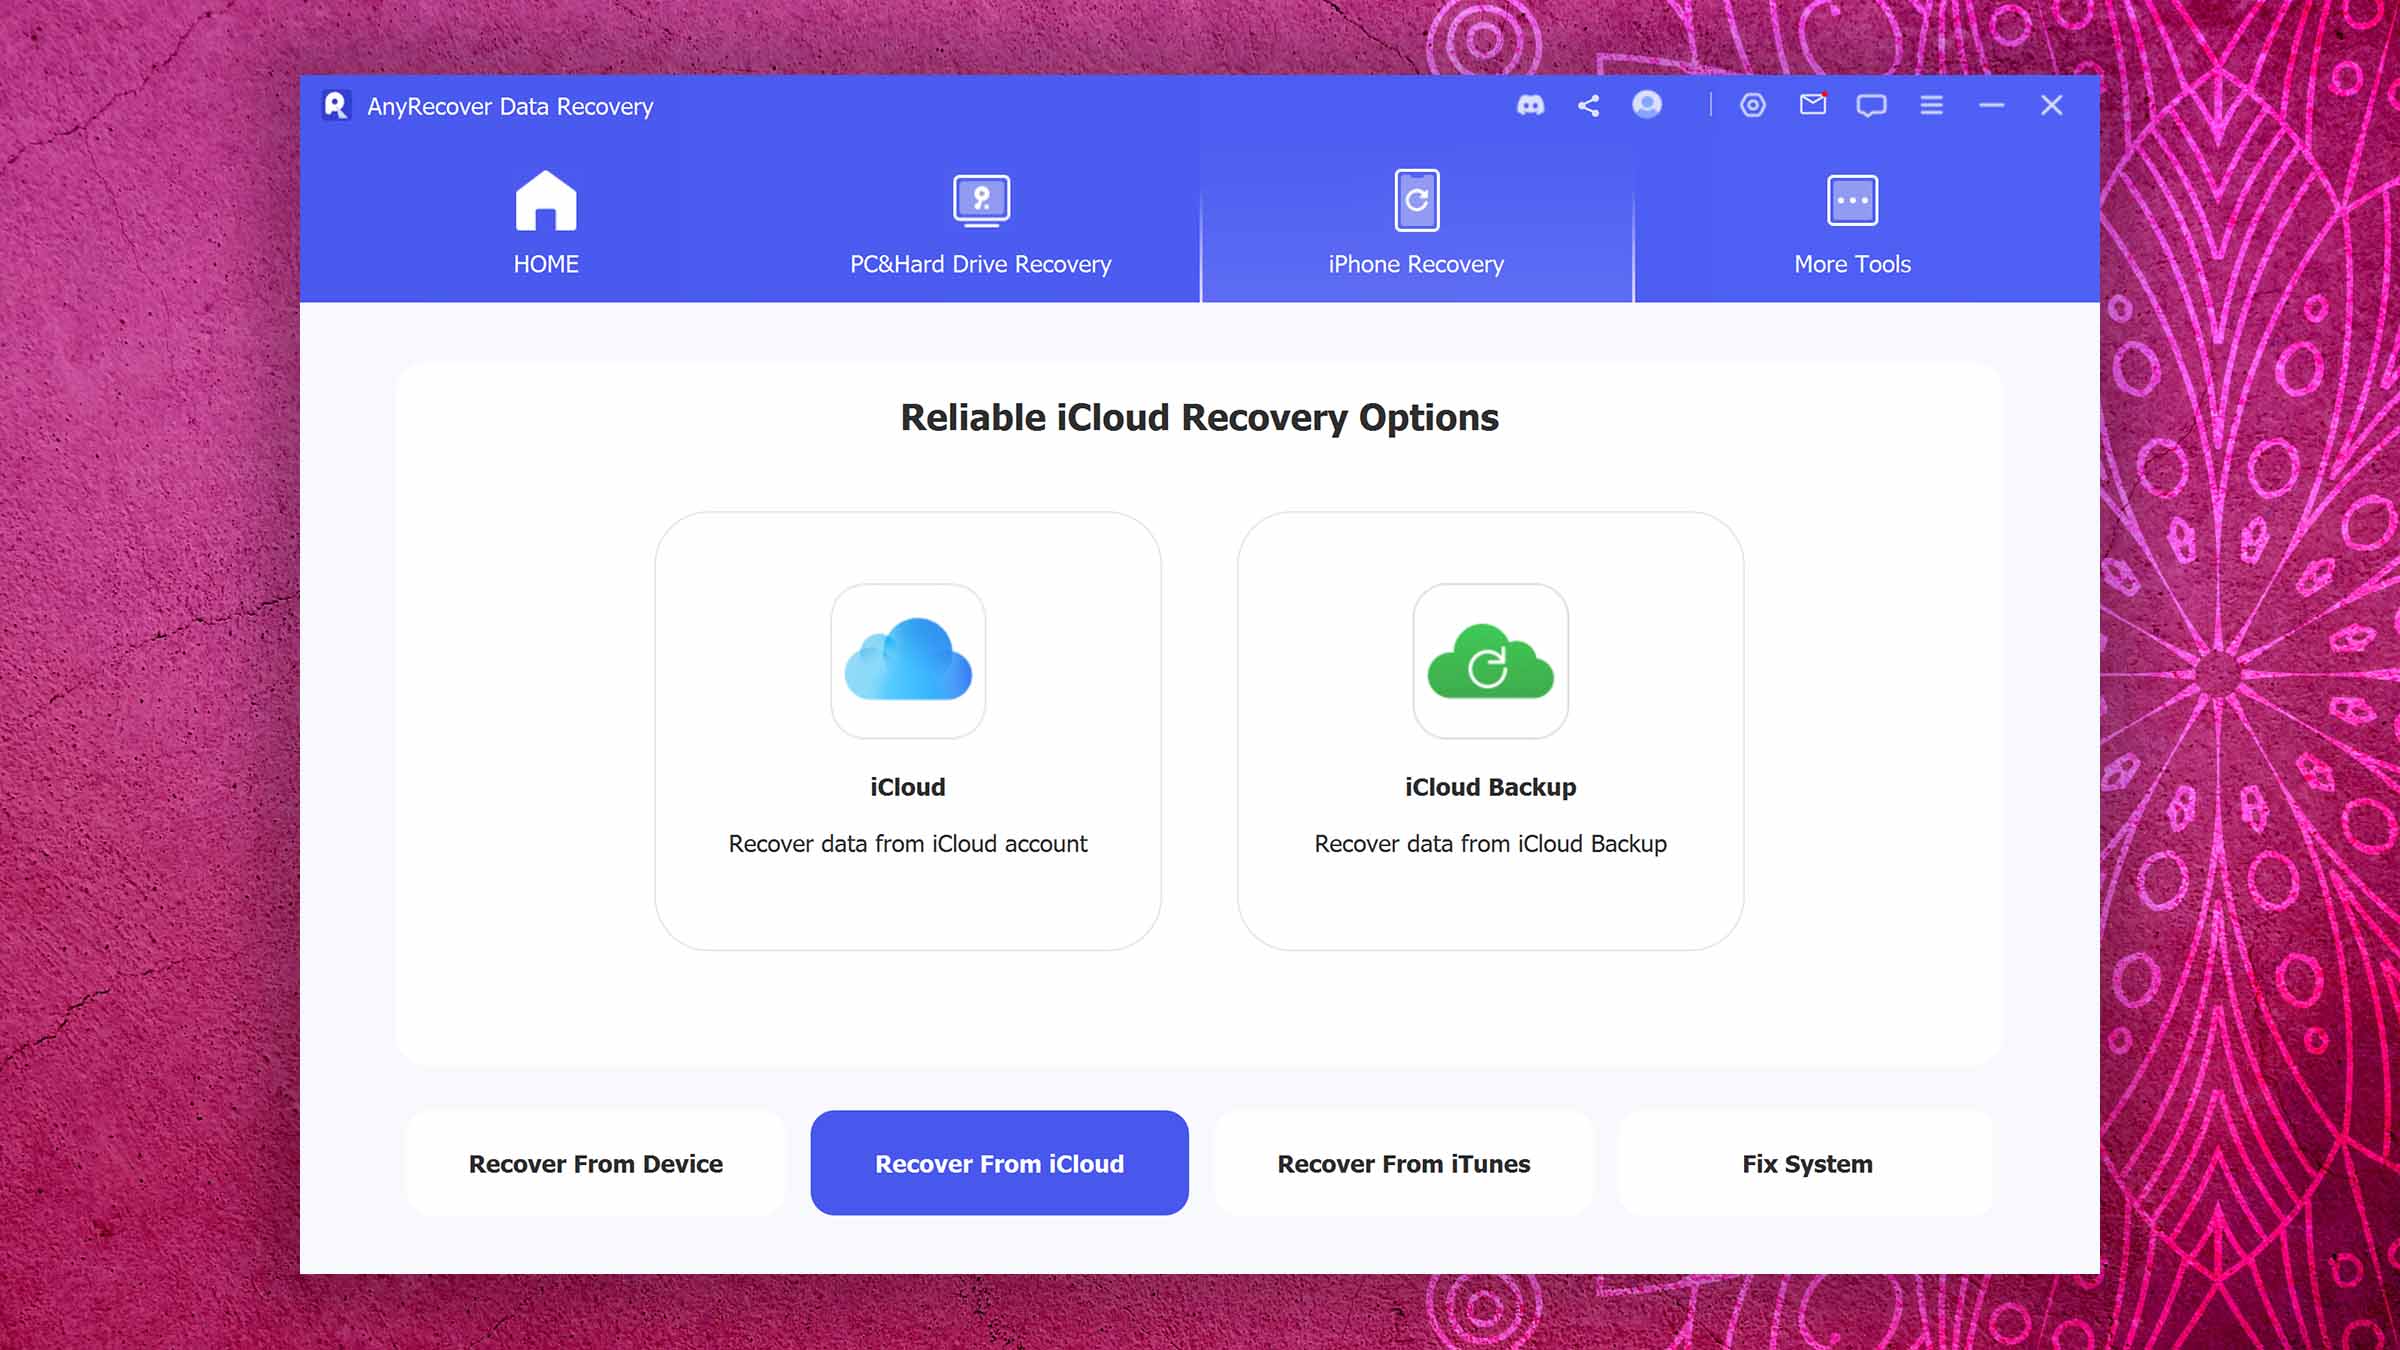Select Recover From Device button

point(596,1163)
